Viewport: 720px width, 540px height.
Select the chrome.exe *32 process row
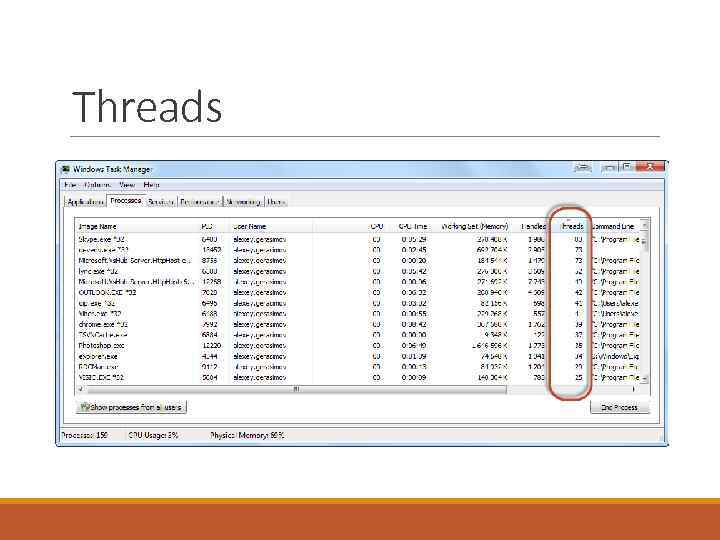[x=358, y=324]
